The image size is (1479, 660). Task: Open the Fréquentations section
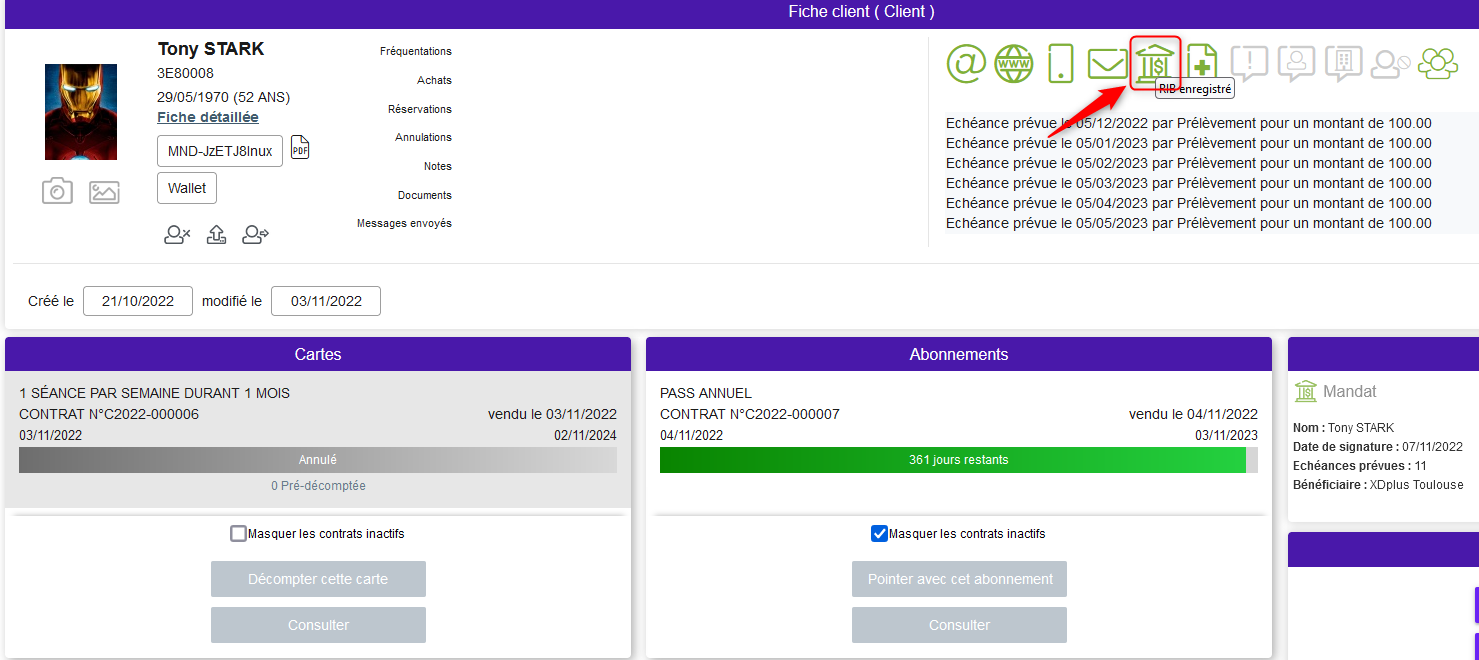pos(416,51)
